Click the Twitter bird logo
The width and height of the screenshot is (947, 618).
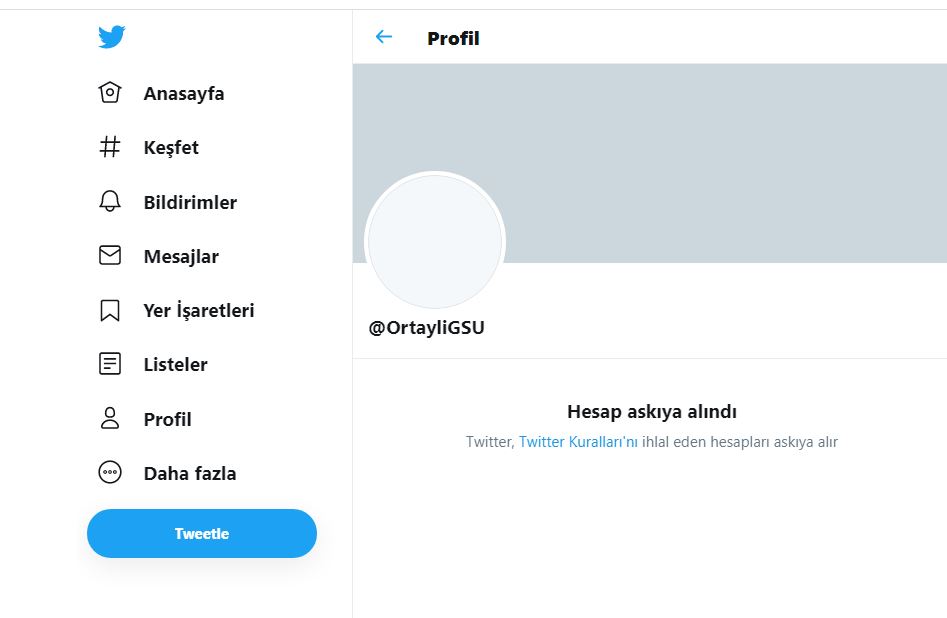click(111, 37)
